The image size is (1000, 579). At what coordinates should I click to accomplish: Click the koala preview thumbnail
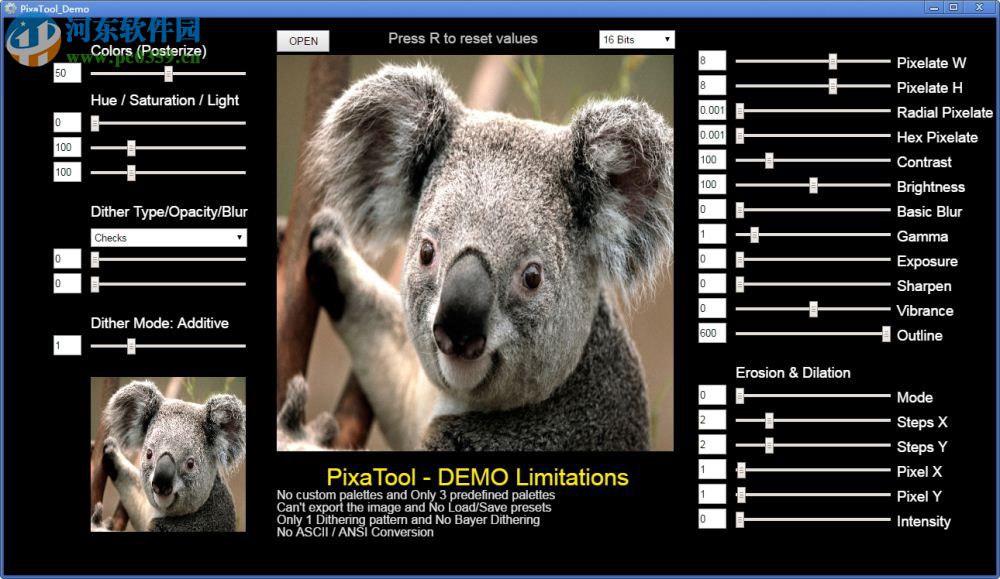(167, 455)
